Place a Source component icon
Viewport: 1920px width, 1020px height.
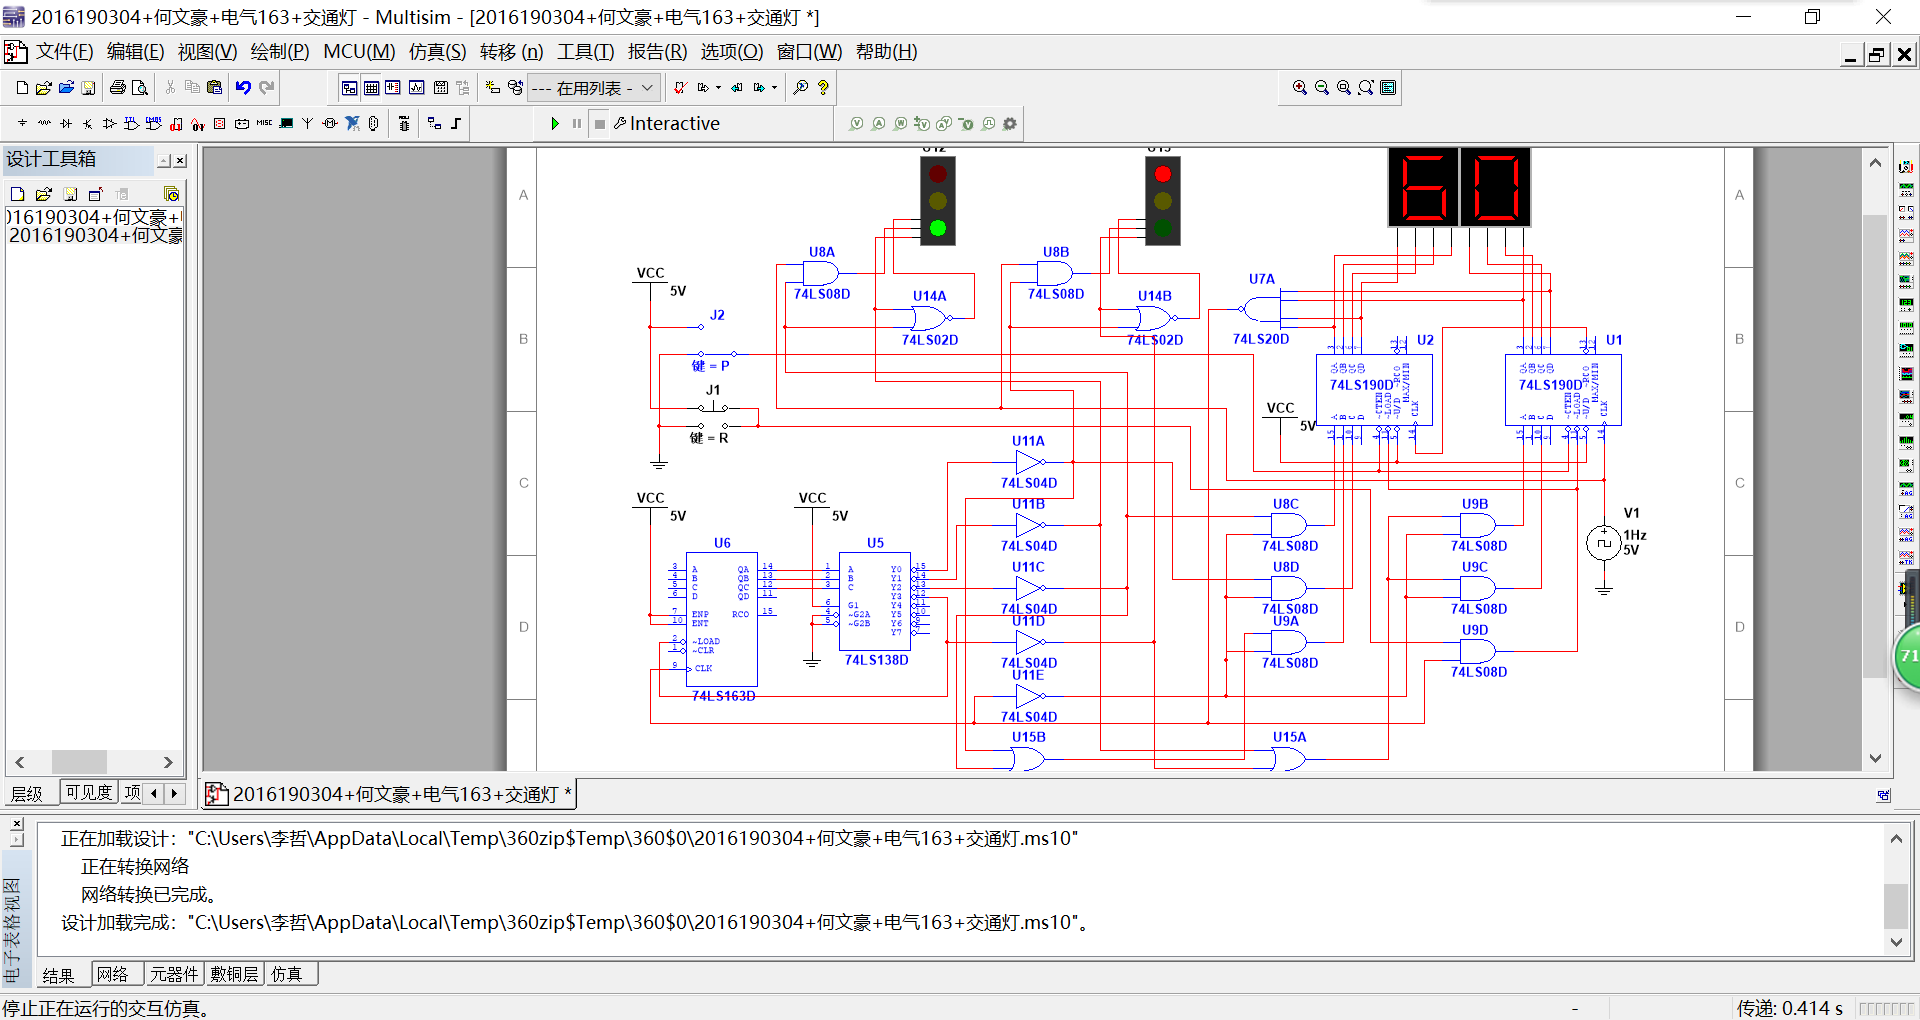point(22,124)
